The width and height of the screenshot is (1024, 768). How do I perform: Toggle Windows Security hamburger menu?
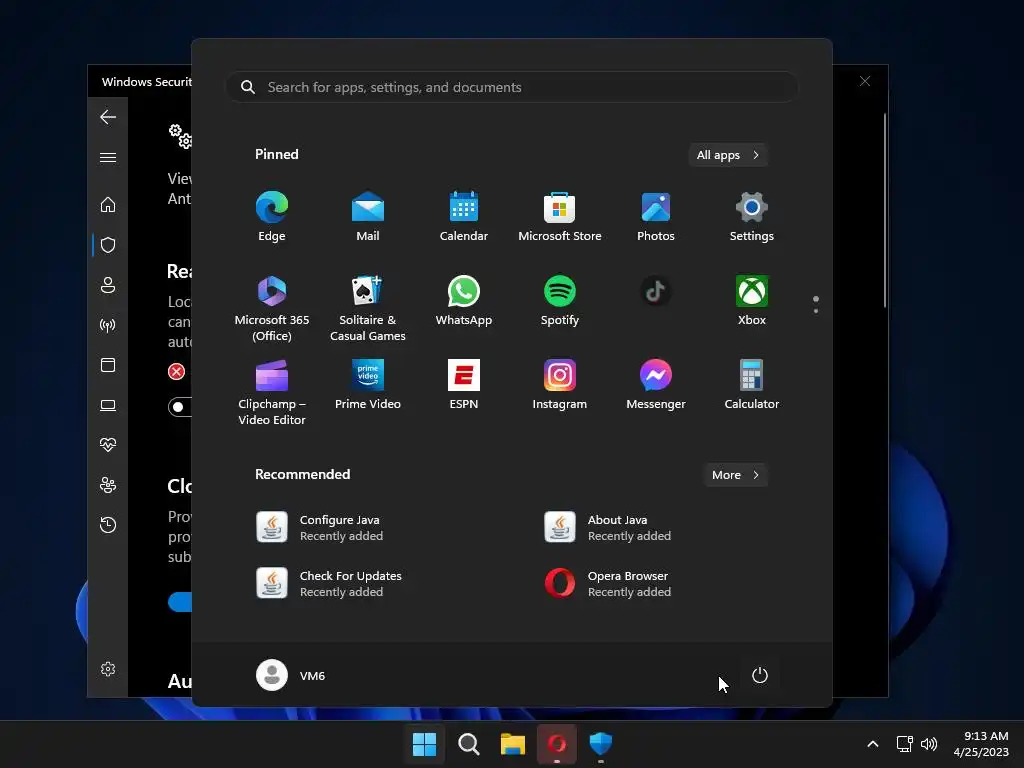pyautogui.click(x=108, y=157)
